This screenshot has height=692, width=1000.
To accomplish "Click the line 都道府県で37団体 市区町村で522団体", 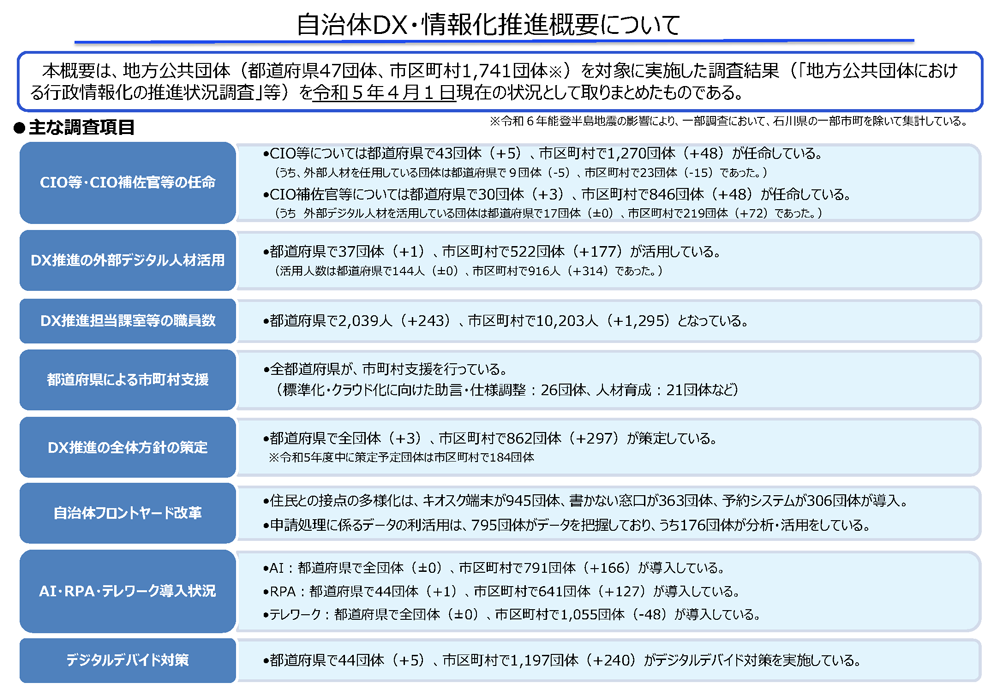I will click(x=491, y=252).
